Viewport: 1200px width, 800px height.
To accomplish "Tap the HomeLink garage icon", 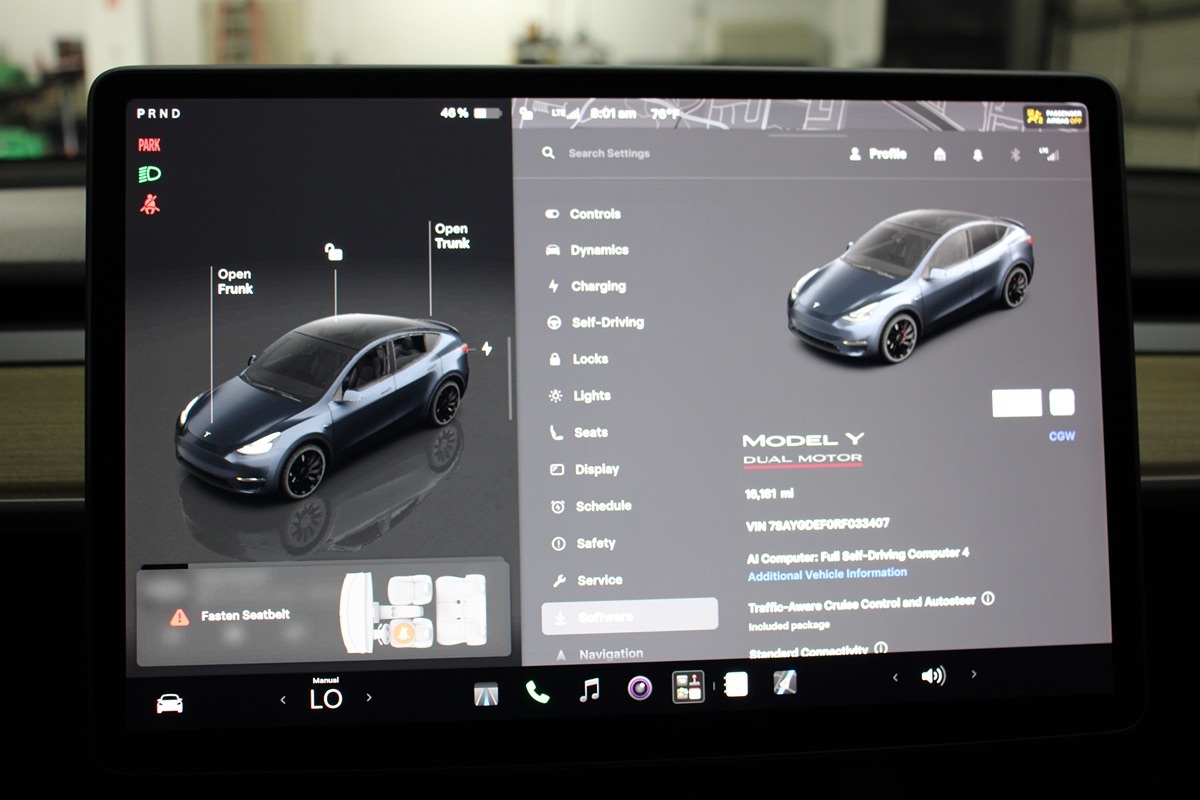I will coord(940,154).
